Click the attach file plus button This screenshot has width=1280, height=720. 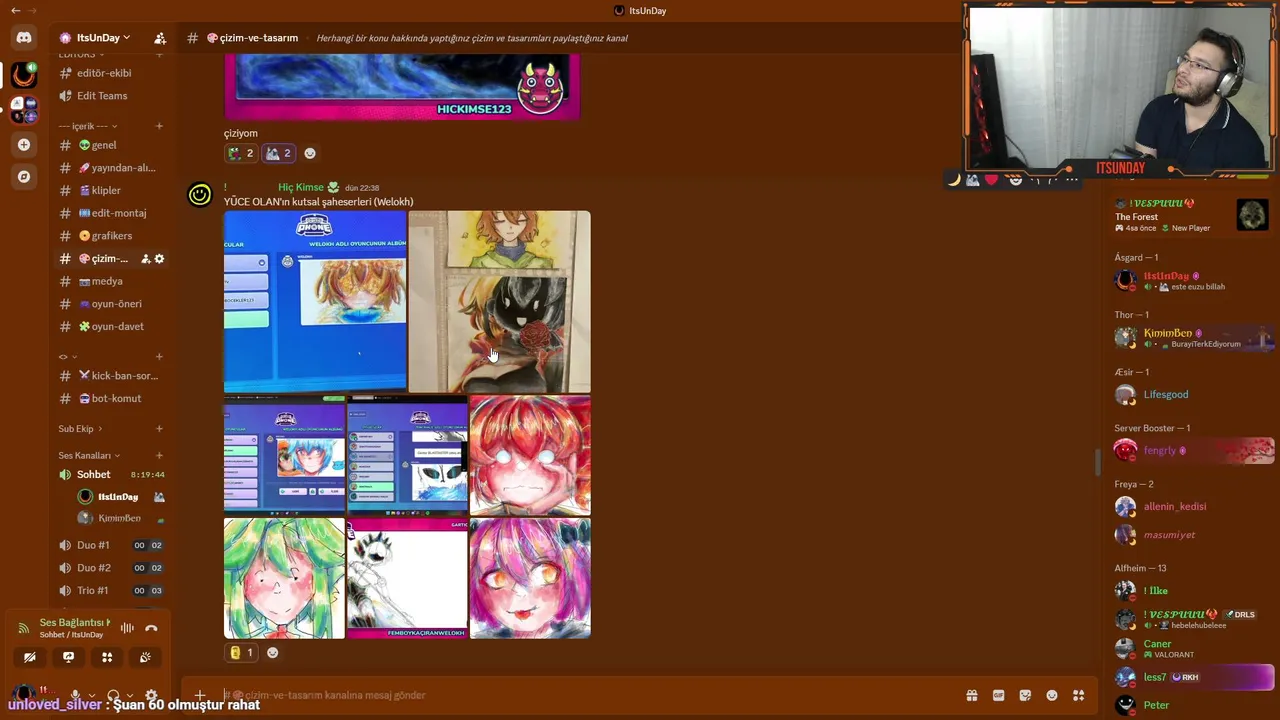[200, 695]
